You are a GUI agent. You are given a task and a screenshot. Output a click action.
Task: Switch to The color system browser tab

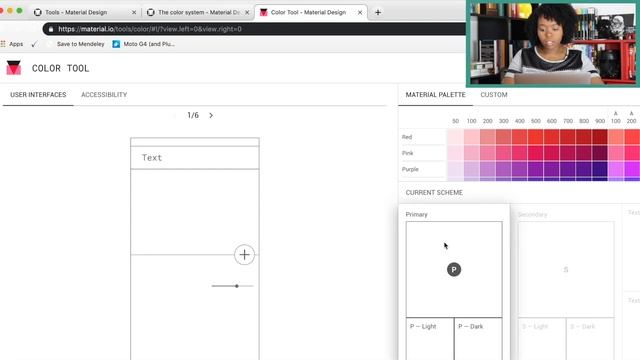(198, 13)
